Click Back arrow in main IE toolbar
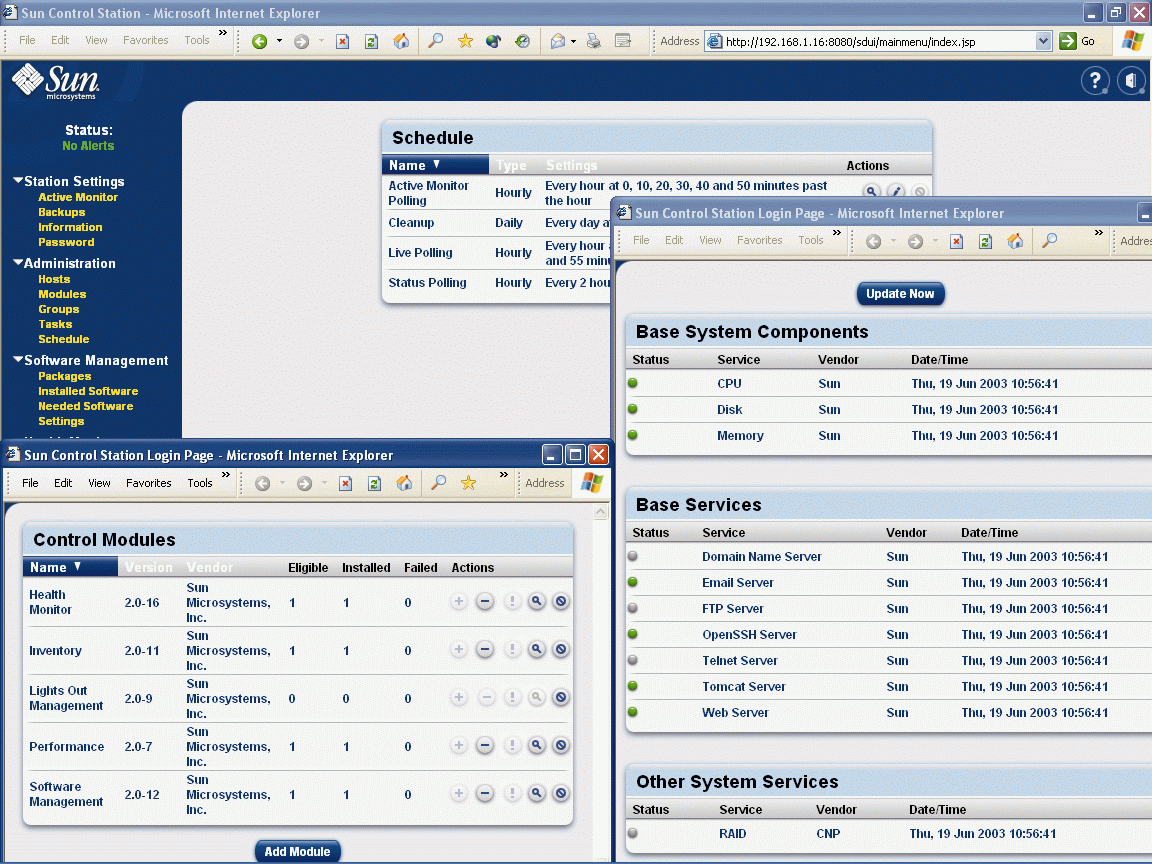This screenshot has height=864, width=1152. click(259, 42)
